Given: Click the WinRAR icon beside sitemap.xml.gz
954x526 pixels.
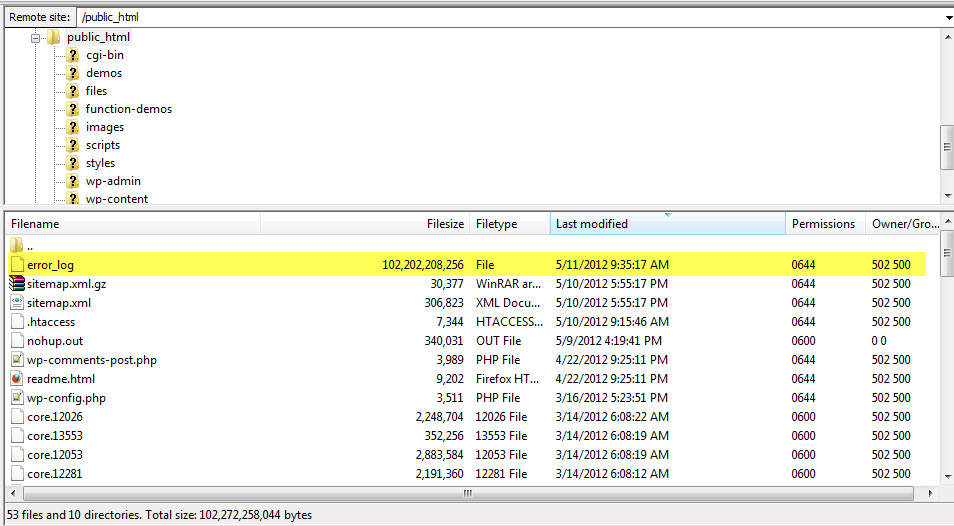Looking at the screenshot, I should pyautogui.click(x=17, y=284).
